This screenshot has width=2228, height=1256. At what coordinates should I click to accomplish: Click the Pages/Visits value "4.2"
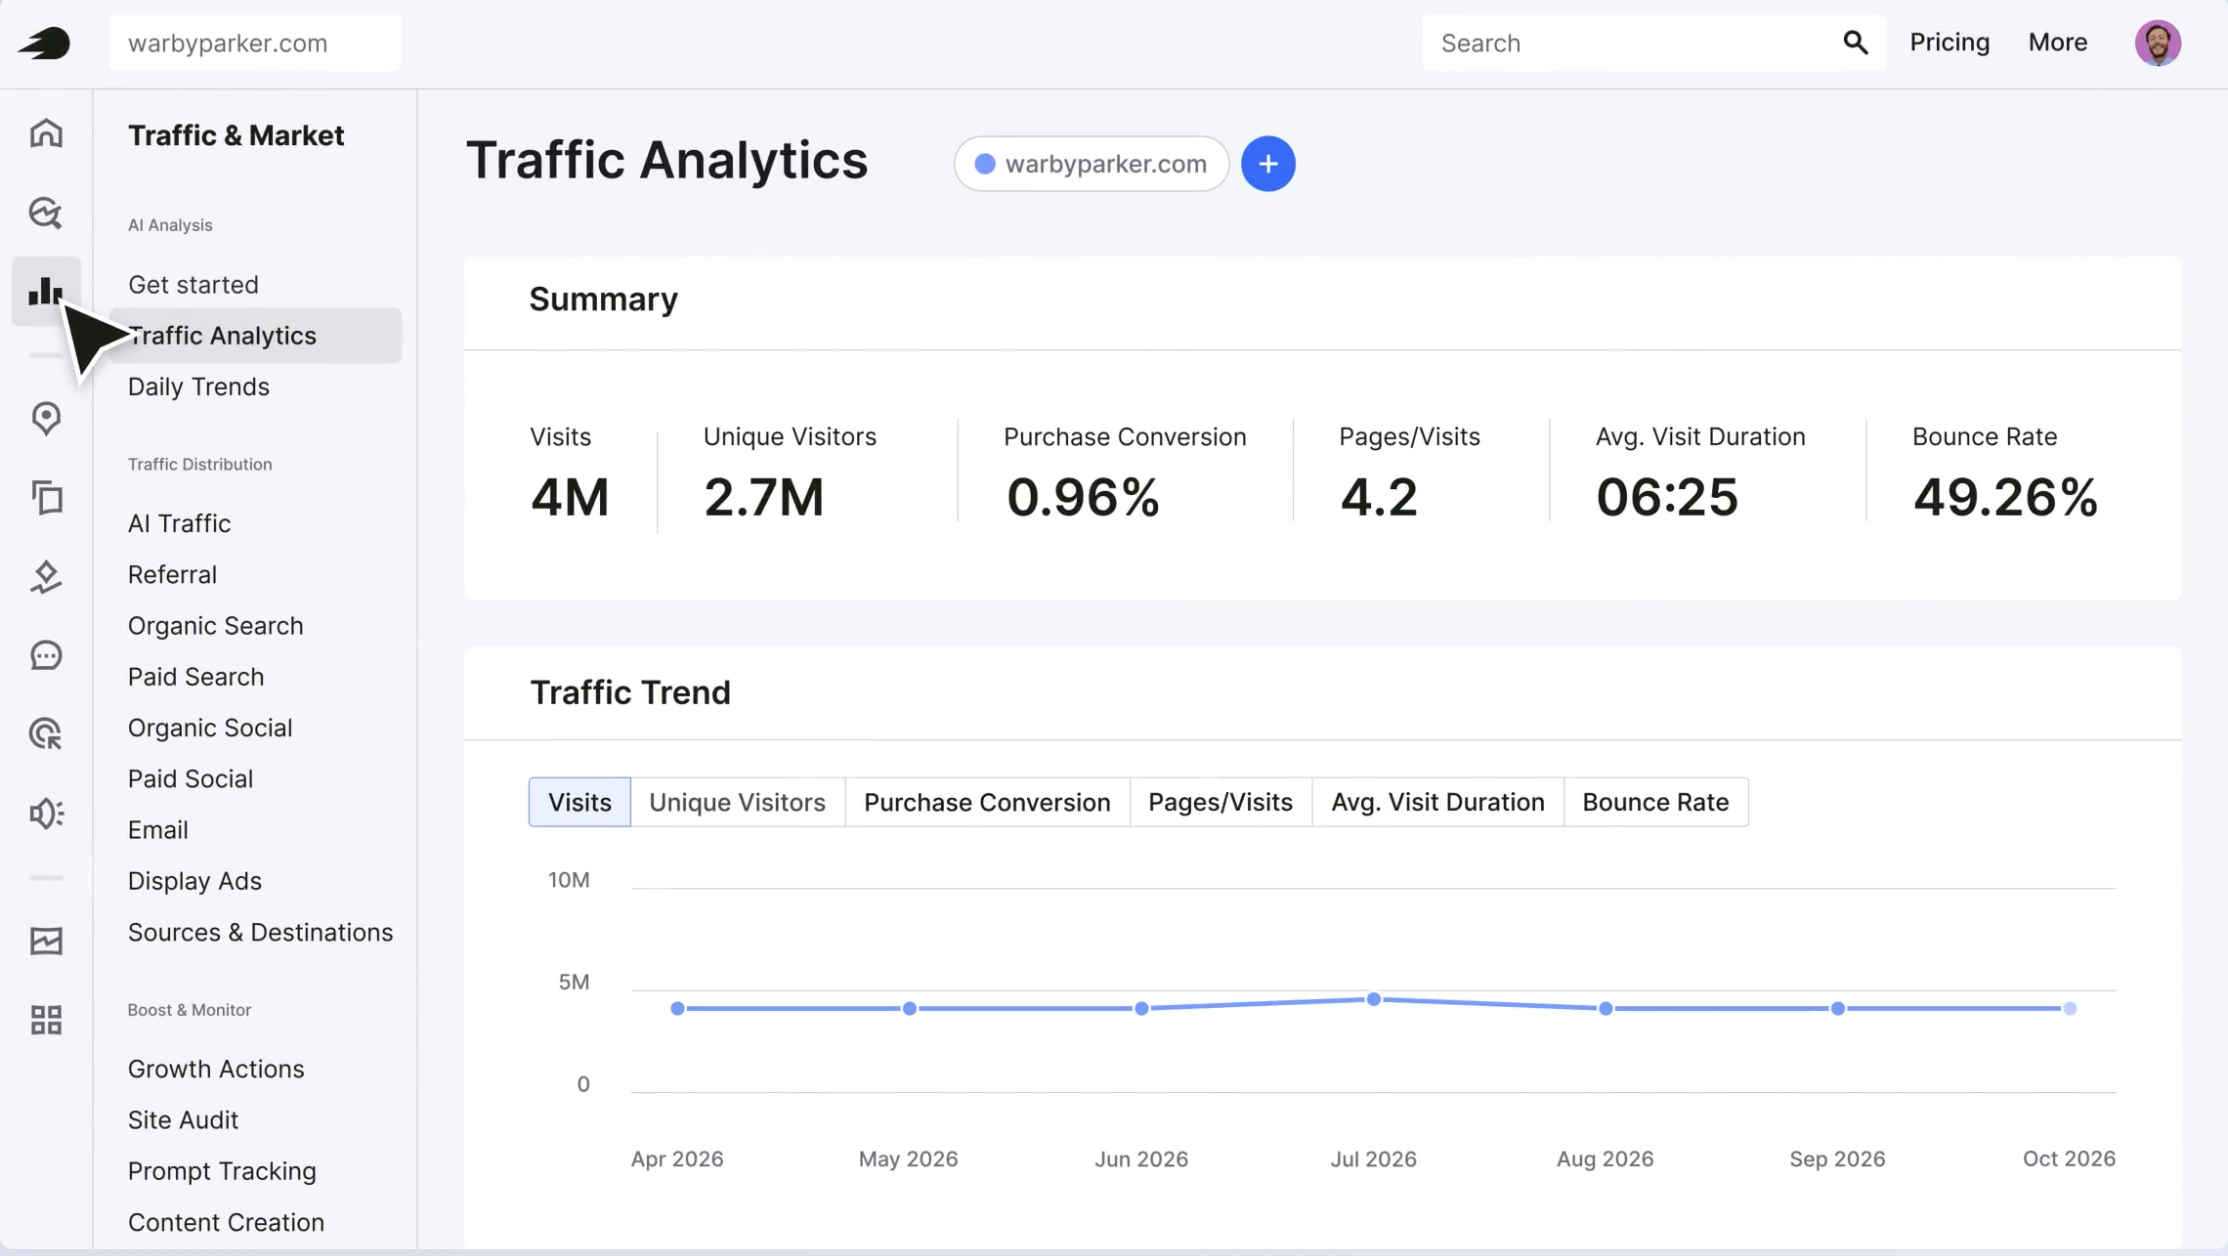(x=1379, y=497)
